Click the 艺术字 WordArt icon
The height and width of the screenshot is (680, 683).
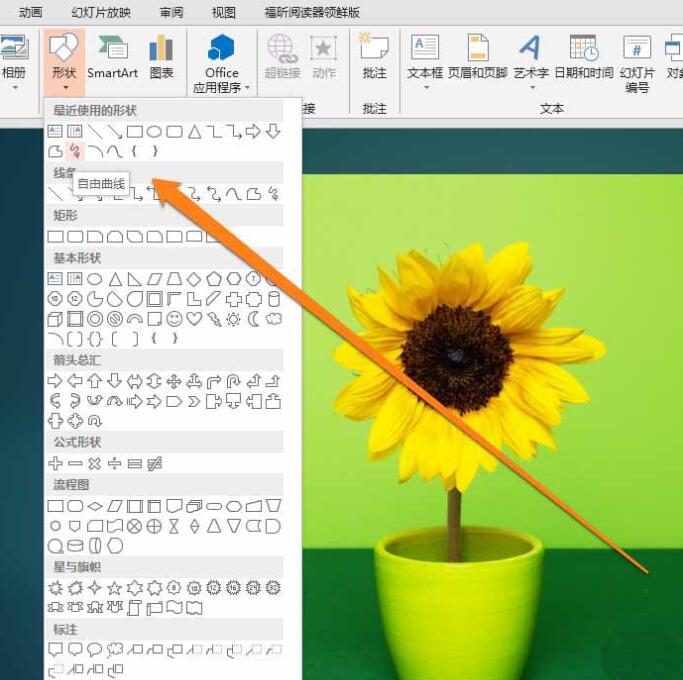[530, 57]
